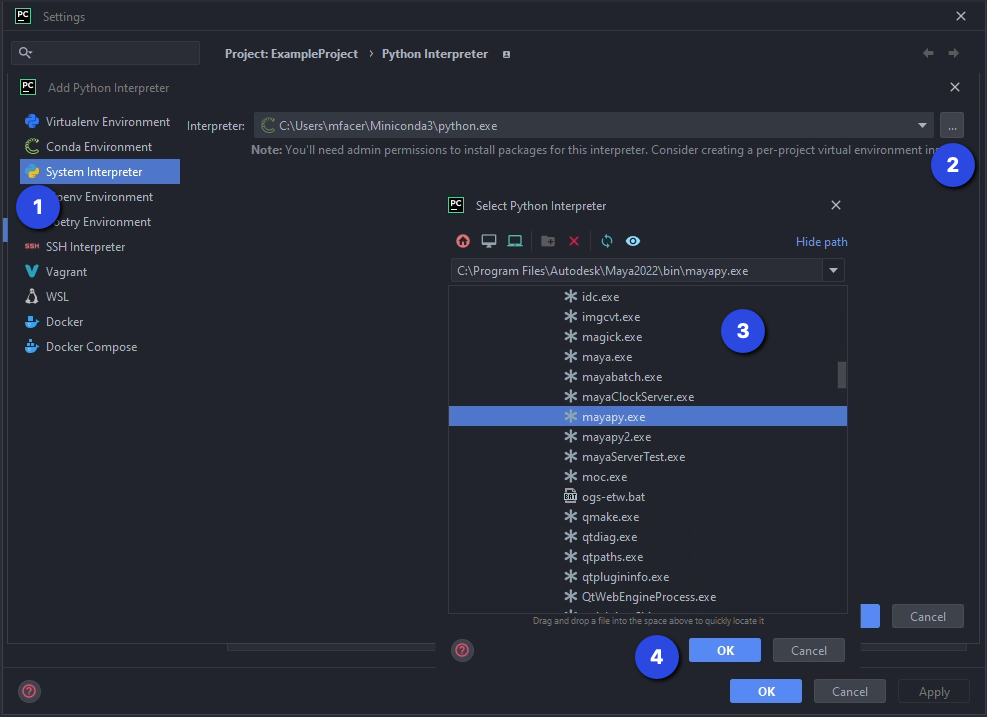Expand the interpreter file path combo box

(x=833, y=270)
